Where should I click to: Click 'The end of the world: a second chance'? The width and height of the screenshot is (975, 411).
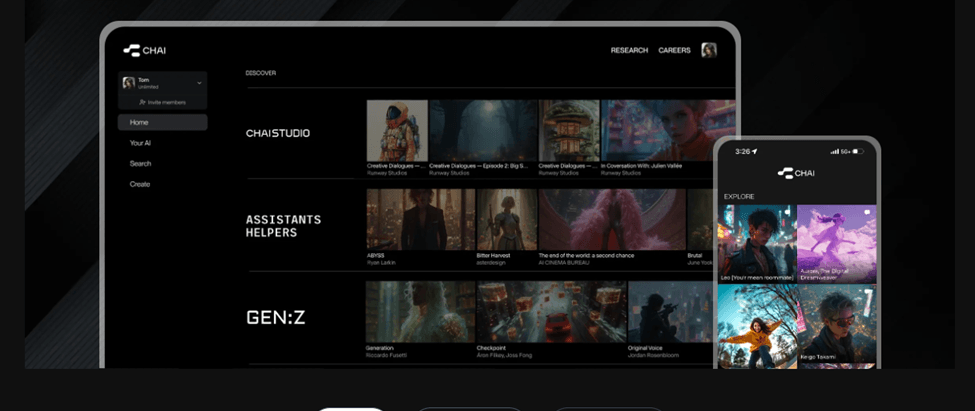click(x=586, y=256)
